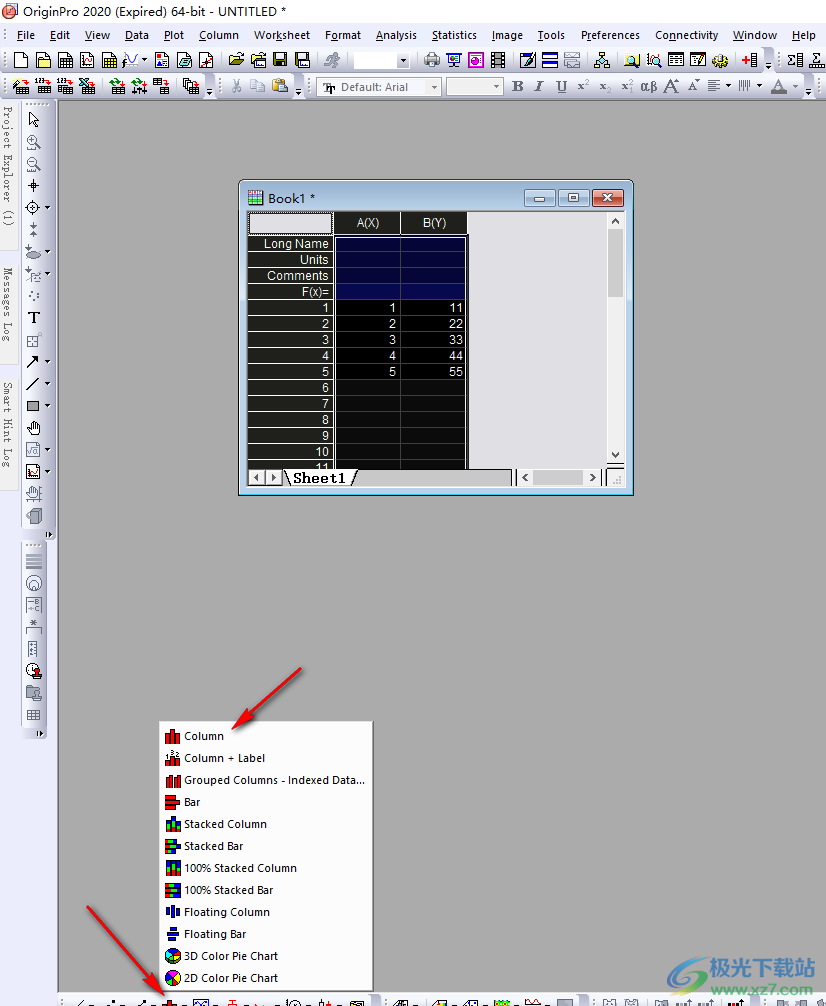Click the Video Builder film strip icon
The height and width of the screenshot is (1006, 826).
pyautogui.click(x=498, y=60)
